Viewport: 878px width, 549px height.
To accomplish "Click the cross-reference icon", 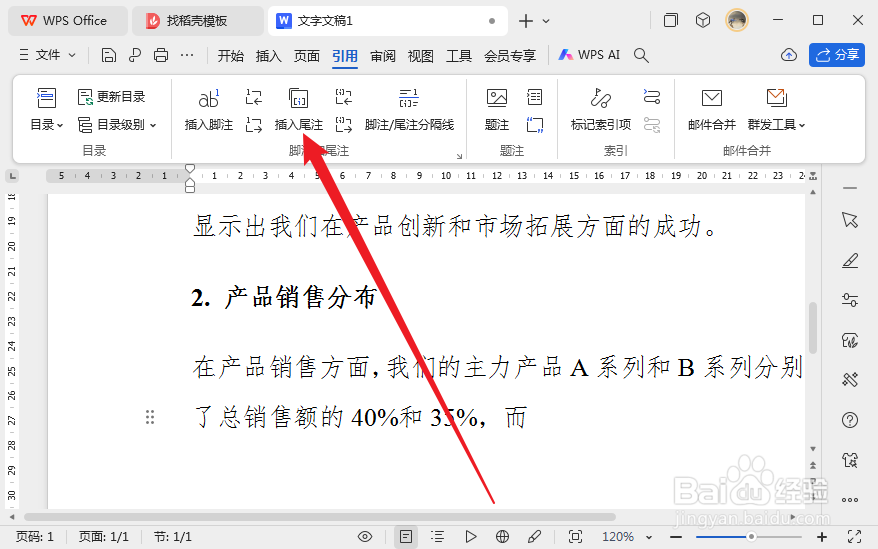I will (535, 124).
